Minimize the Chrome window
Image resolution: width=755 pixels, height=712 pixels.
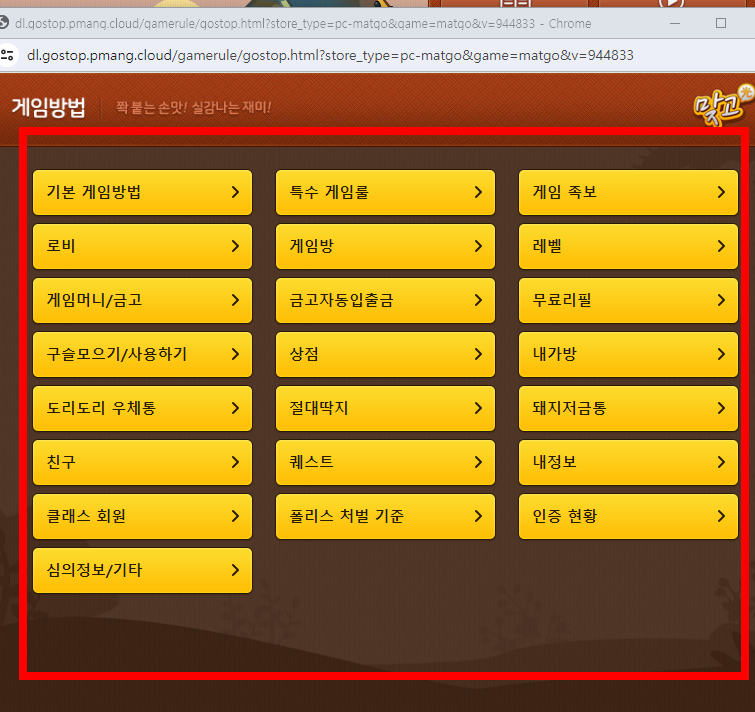click(x=675, y=23)
